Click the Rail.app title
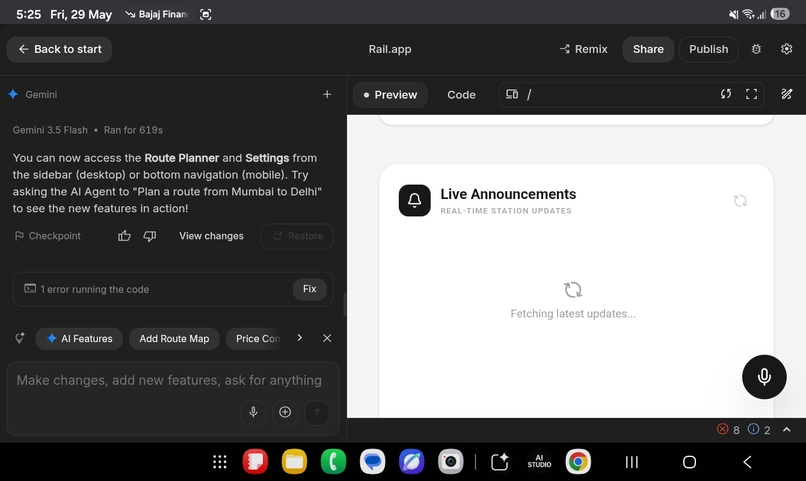Viewport: 806px width, 481px height. click(390, 49)
